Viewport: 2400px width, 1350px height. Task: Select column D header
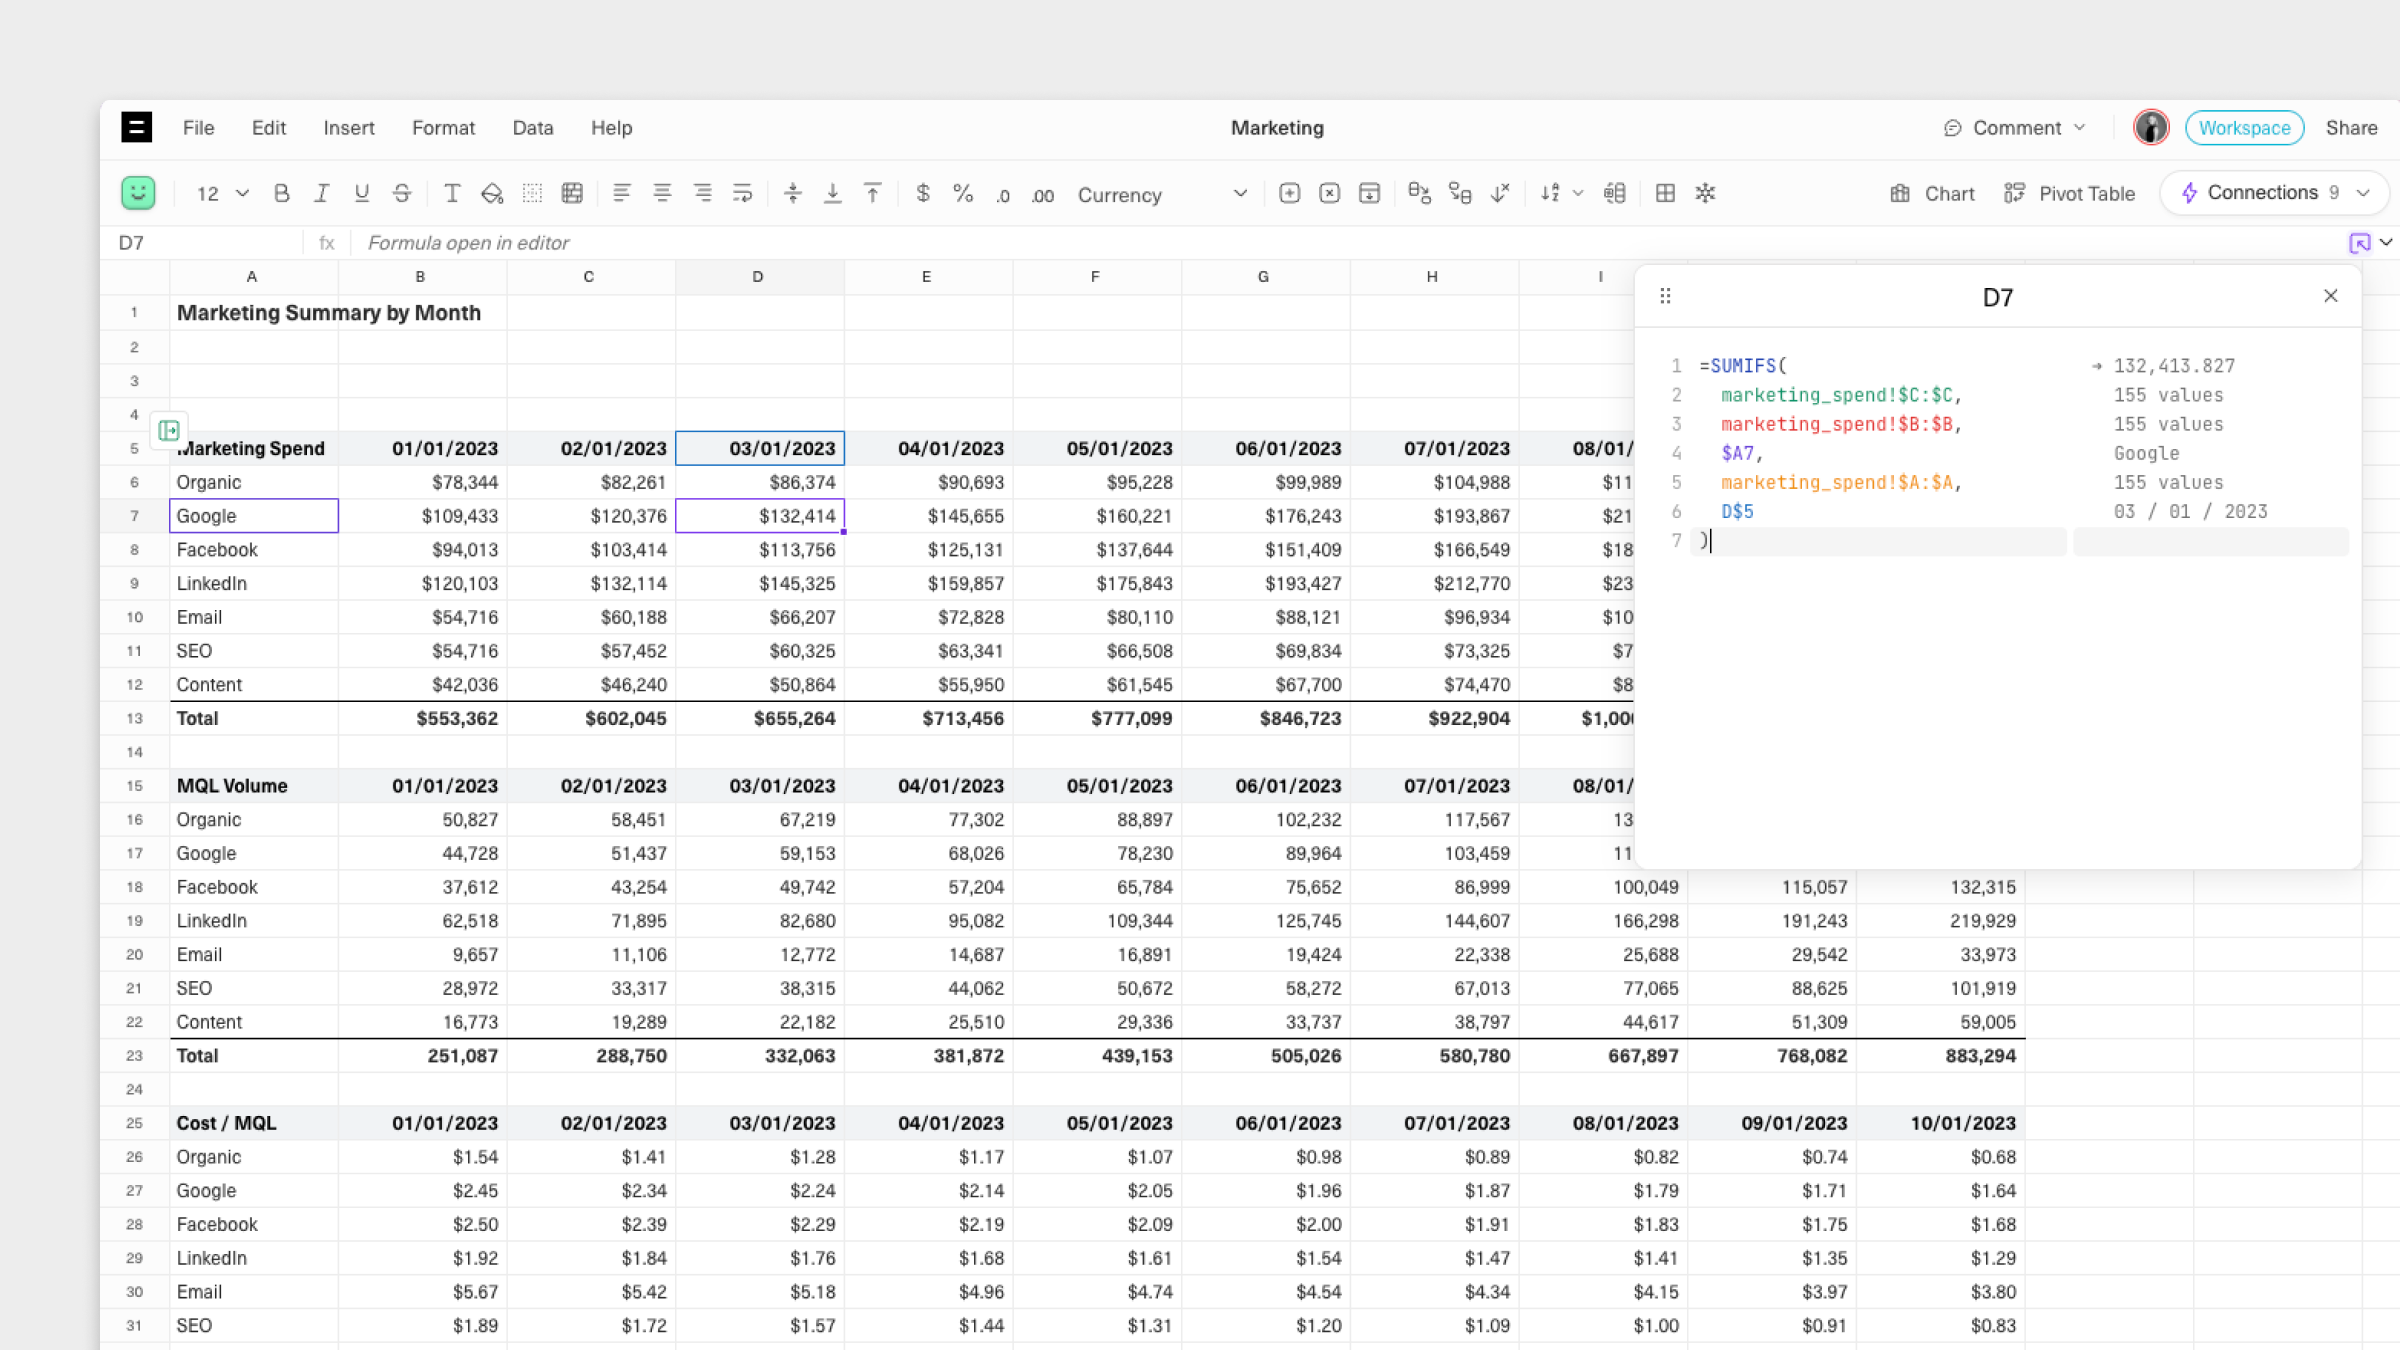point(759,277)
